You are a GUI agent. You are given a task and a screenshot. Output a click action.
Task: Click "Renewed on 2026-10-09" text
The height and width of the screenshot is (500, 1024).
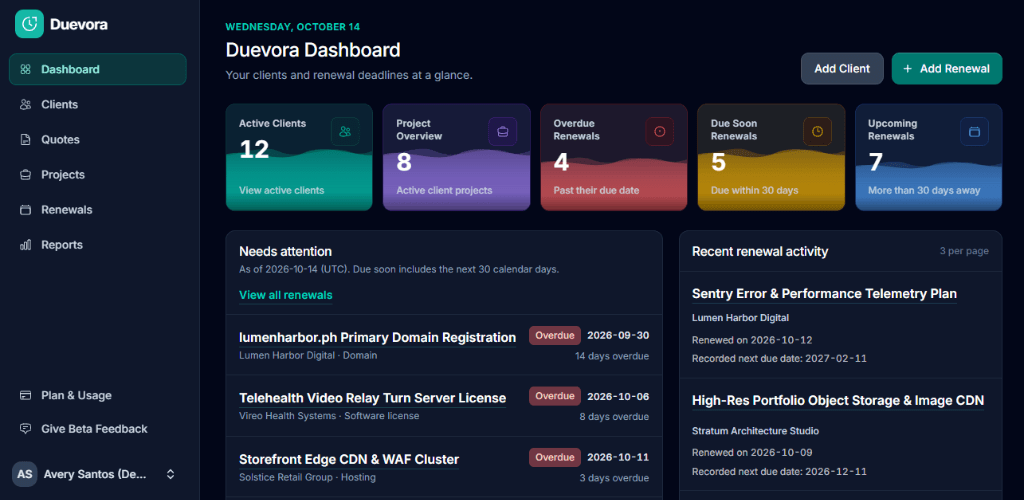click(x=752, y=452)
